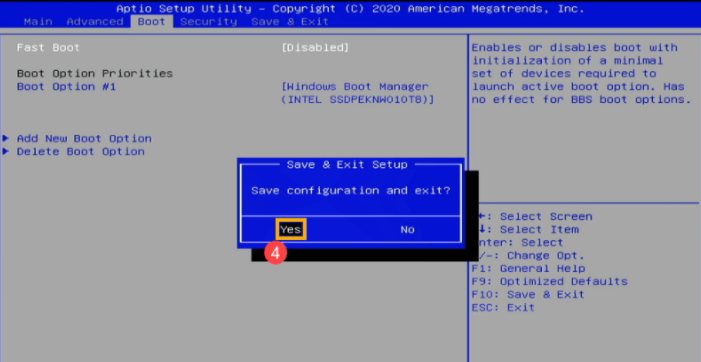Confirm with the Yes button
The width and height of the screenshot is (701, 362).
[x=291, y=230]
